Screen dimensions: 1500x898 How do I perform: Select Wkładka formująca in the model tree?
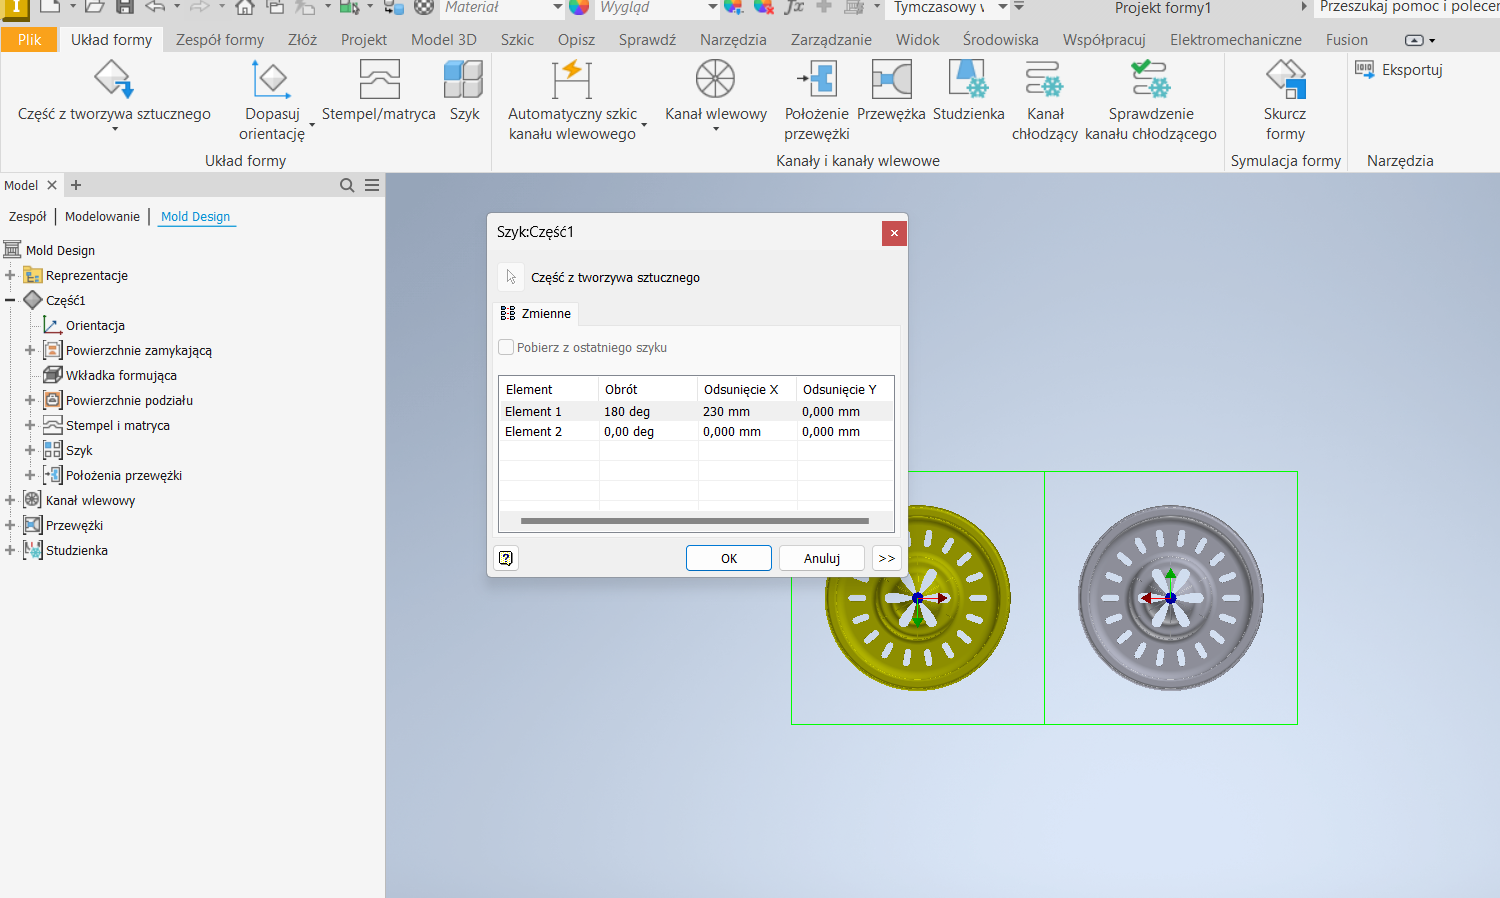[x=121, y=375]
